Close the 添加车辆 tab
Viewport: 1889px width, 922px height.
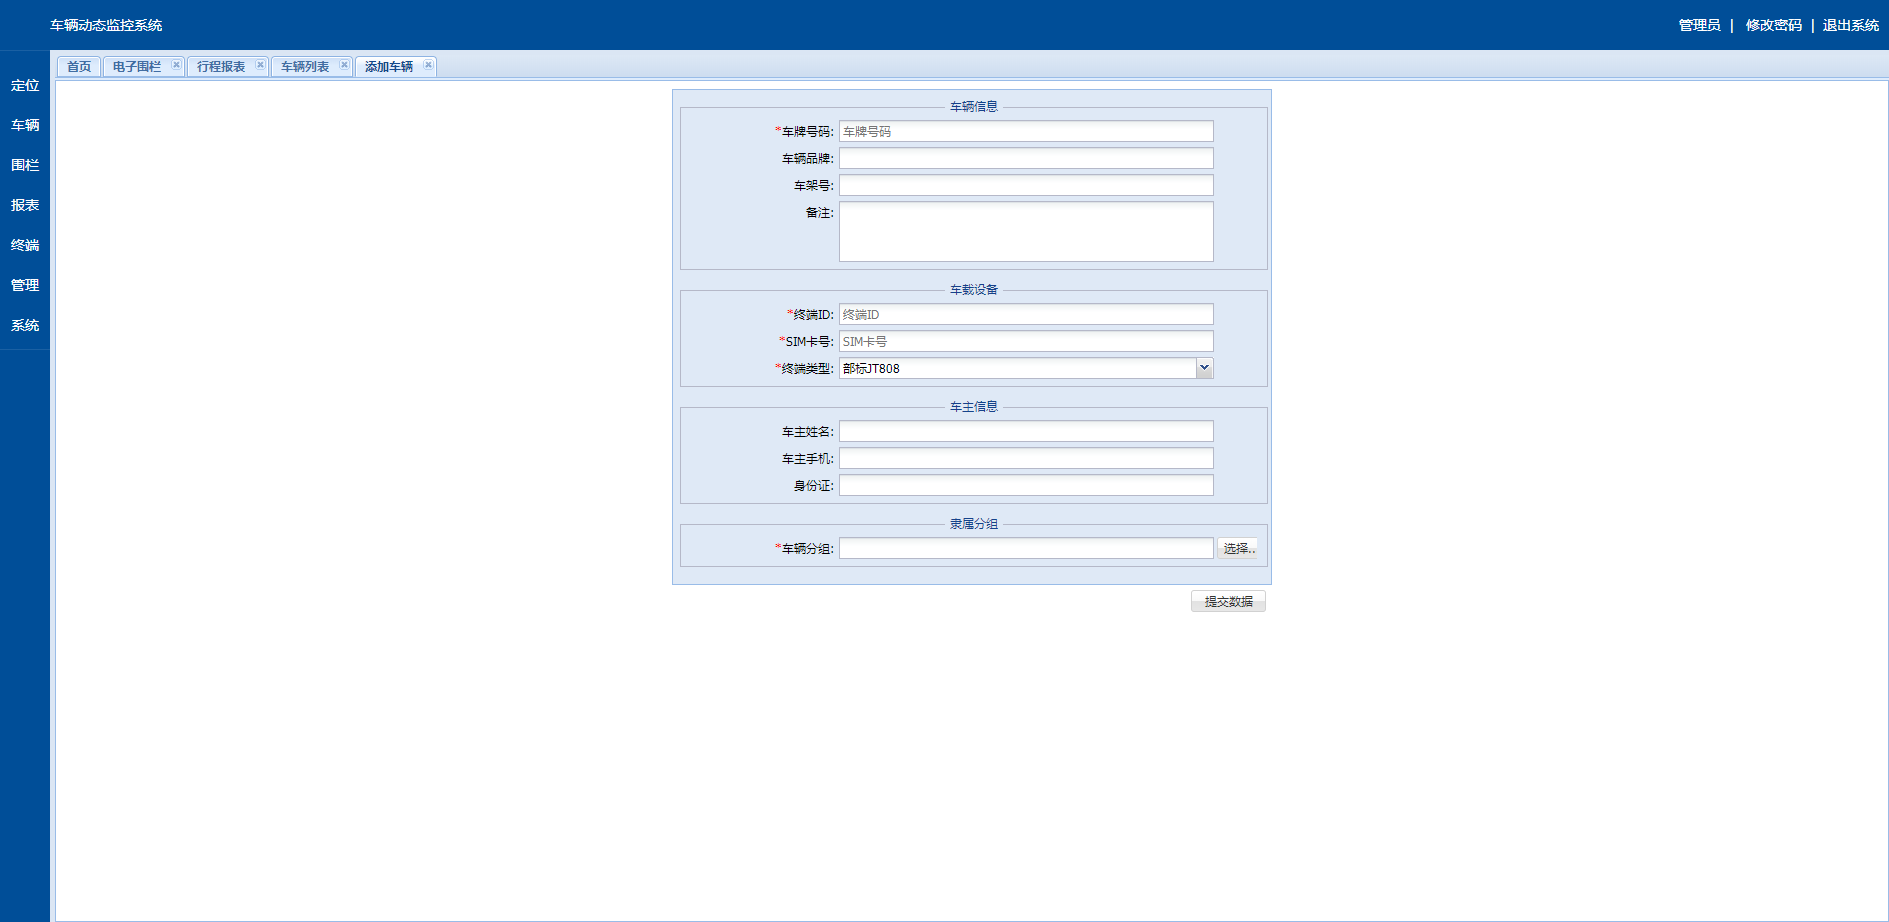[428, 65]
